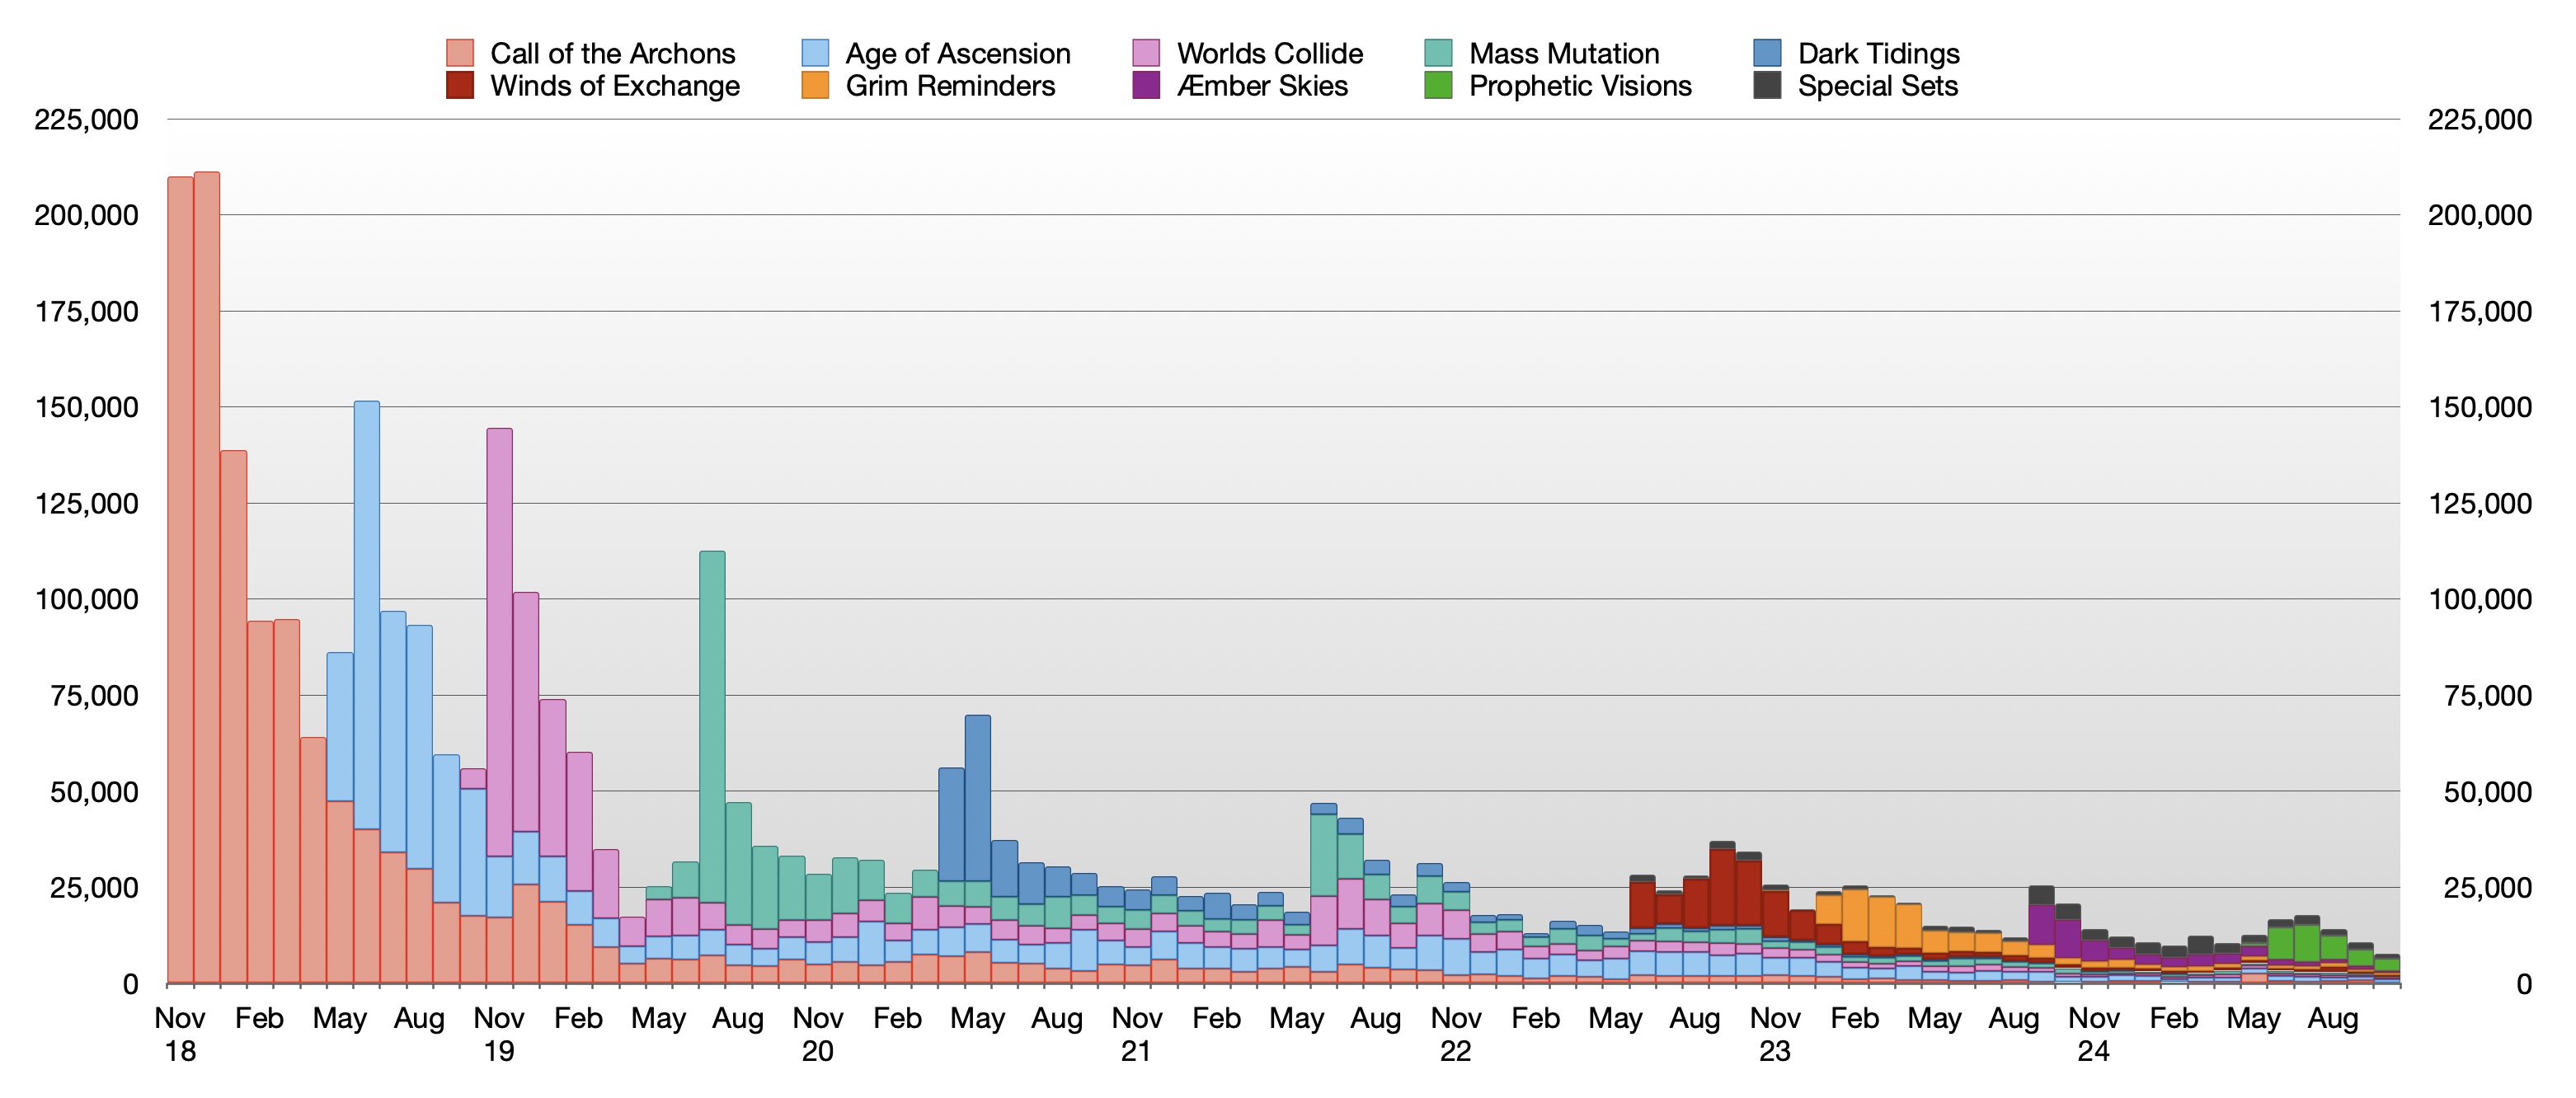
Task: Click the Call of the Archons legend swatch
Action: click(459, 53)
